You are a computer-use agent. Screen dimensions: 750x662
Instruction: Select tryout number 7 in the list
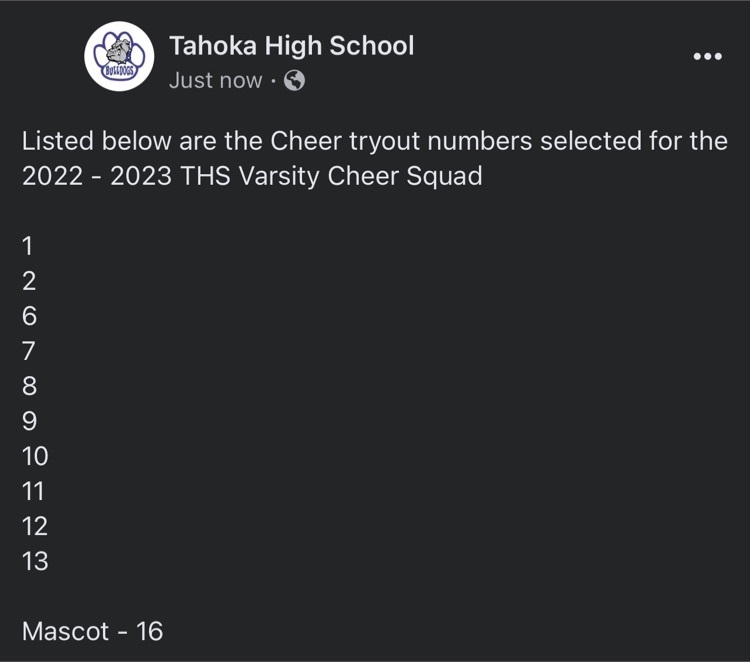29,351
